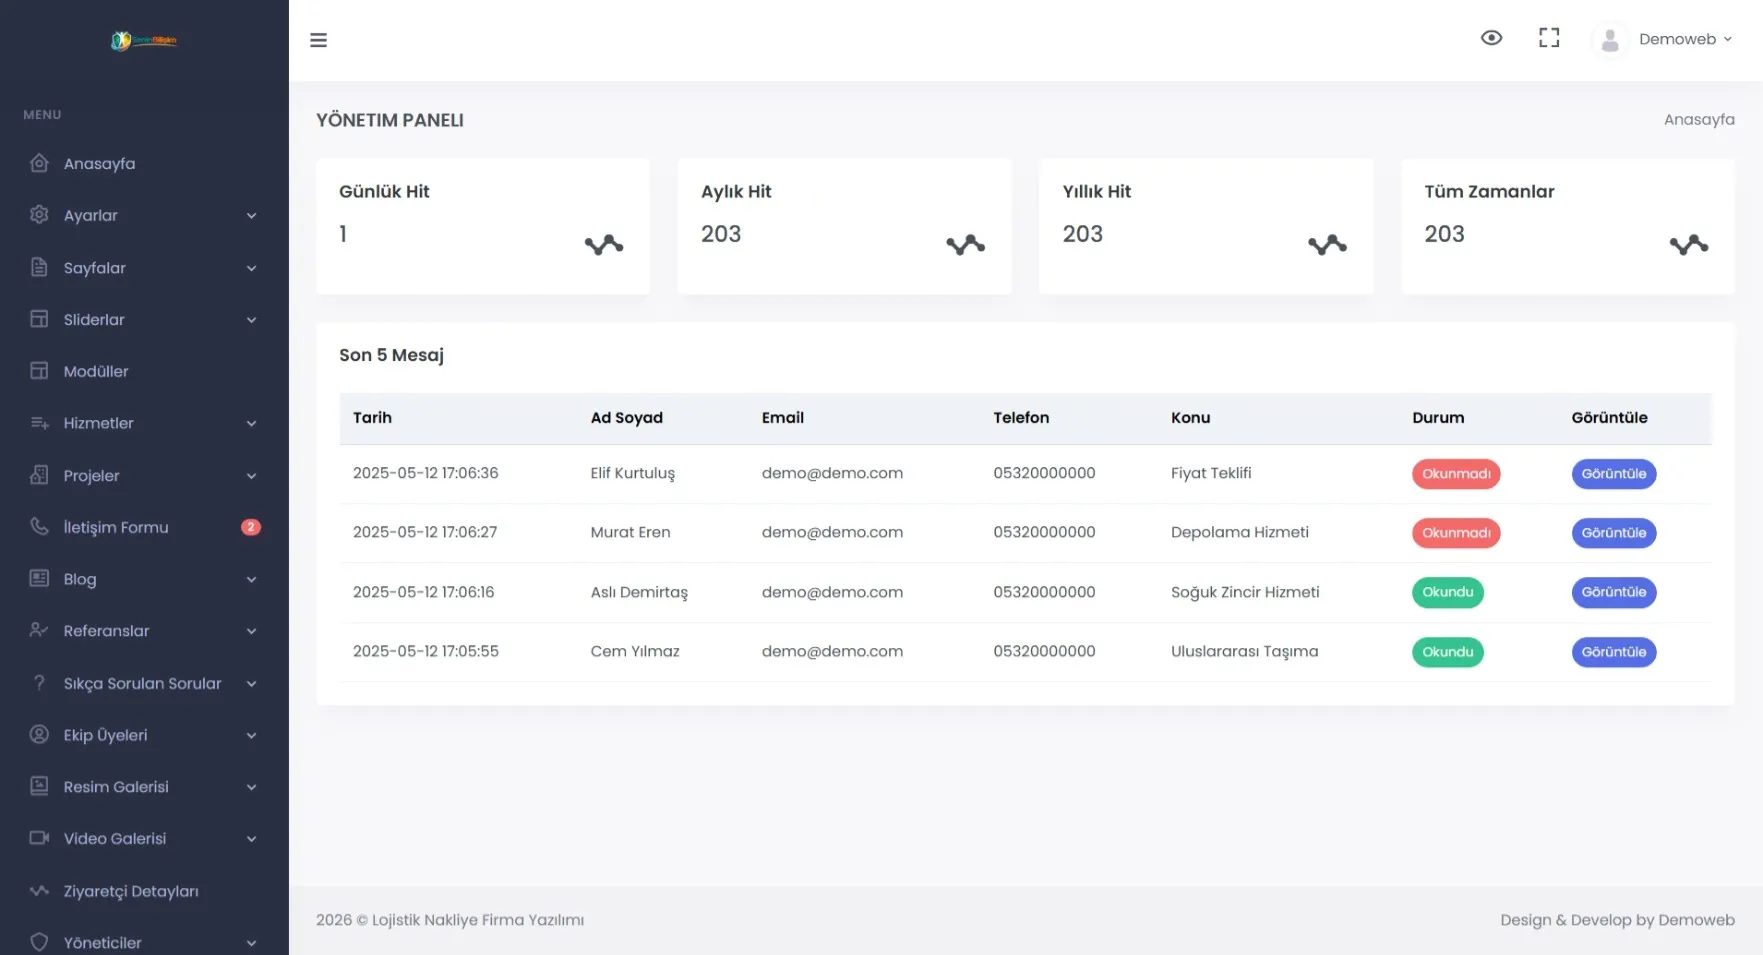Screen dimensions: 1763x955
Task: Click the Video Galerisi camera icon
Action: click(39, 838)
